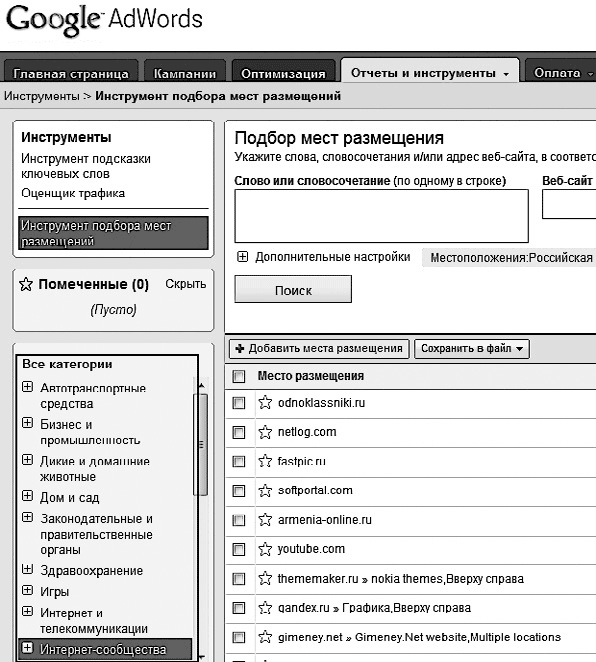Switch to the Оптимизация tab
Screen dimensions: 596x662
coord(283,73)
